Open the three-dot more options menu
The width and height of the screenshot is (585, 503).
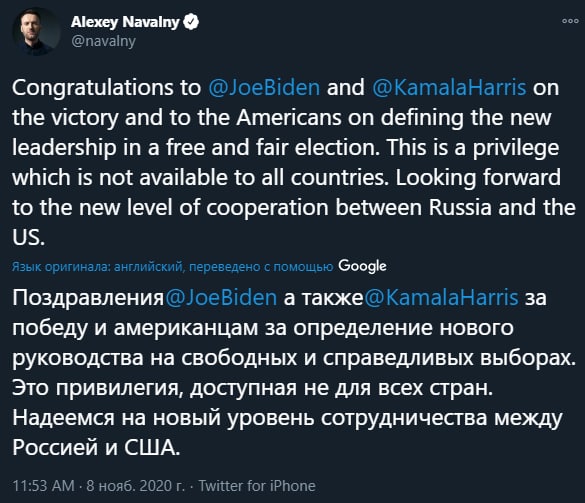point(570,21)
